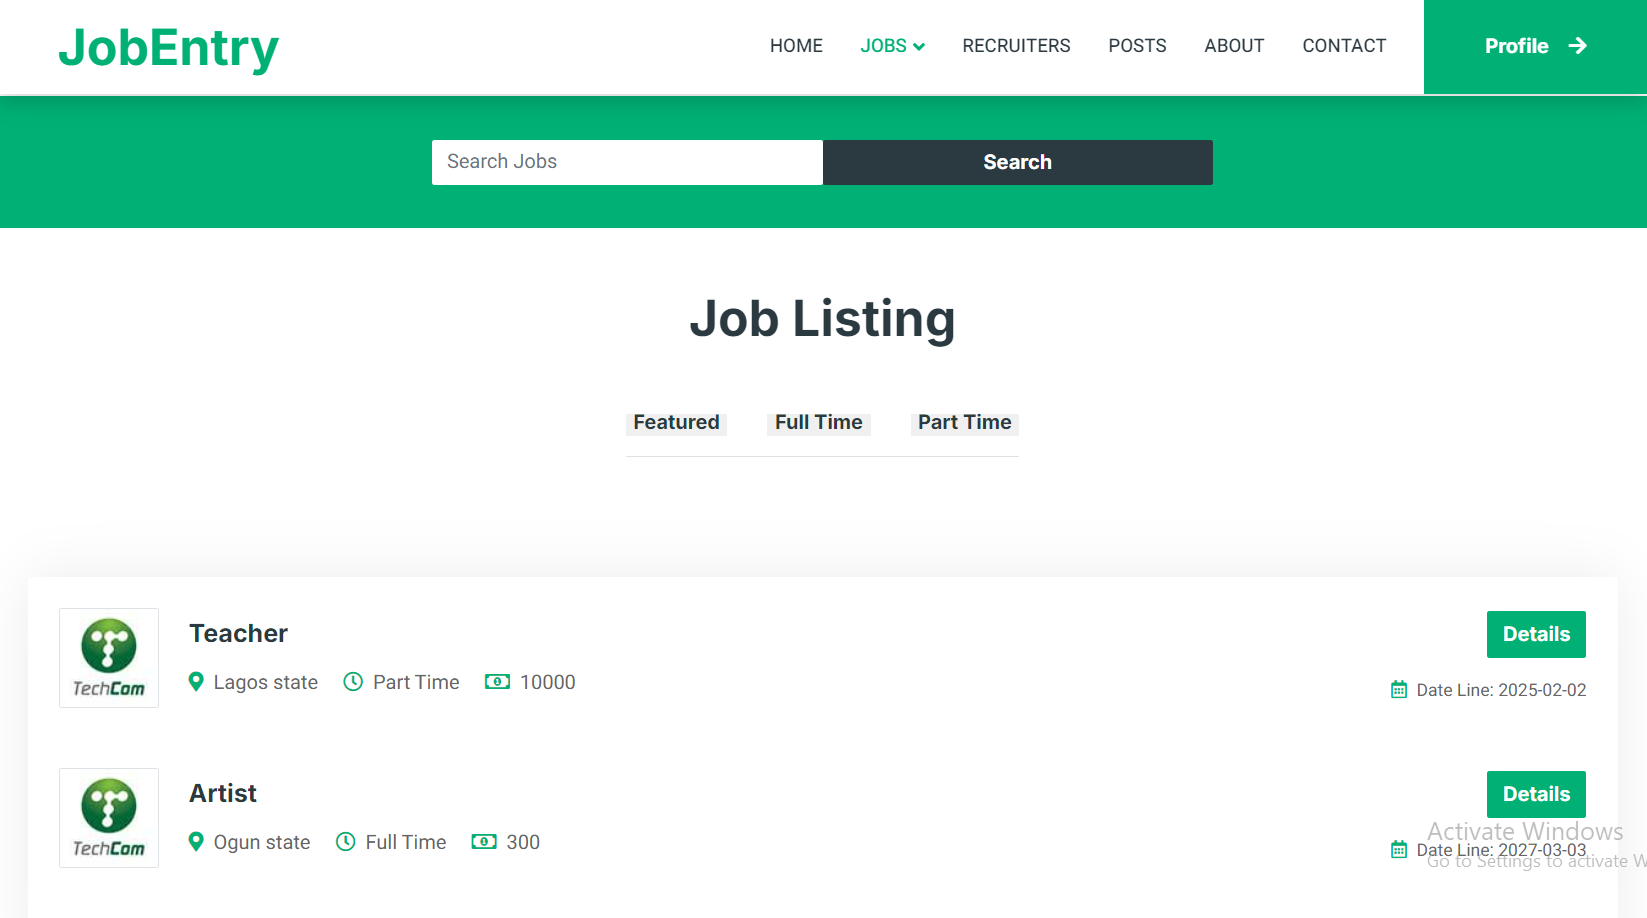Click the calendar icon near Date Line 2025-02-02
The height and width of the screenshot is (918, 1647).
1397,689
